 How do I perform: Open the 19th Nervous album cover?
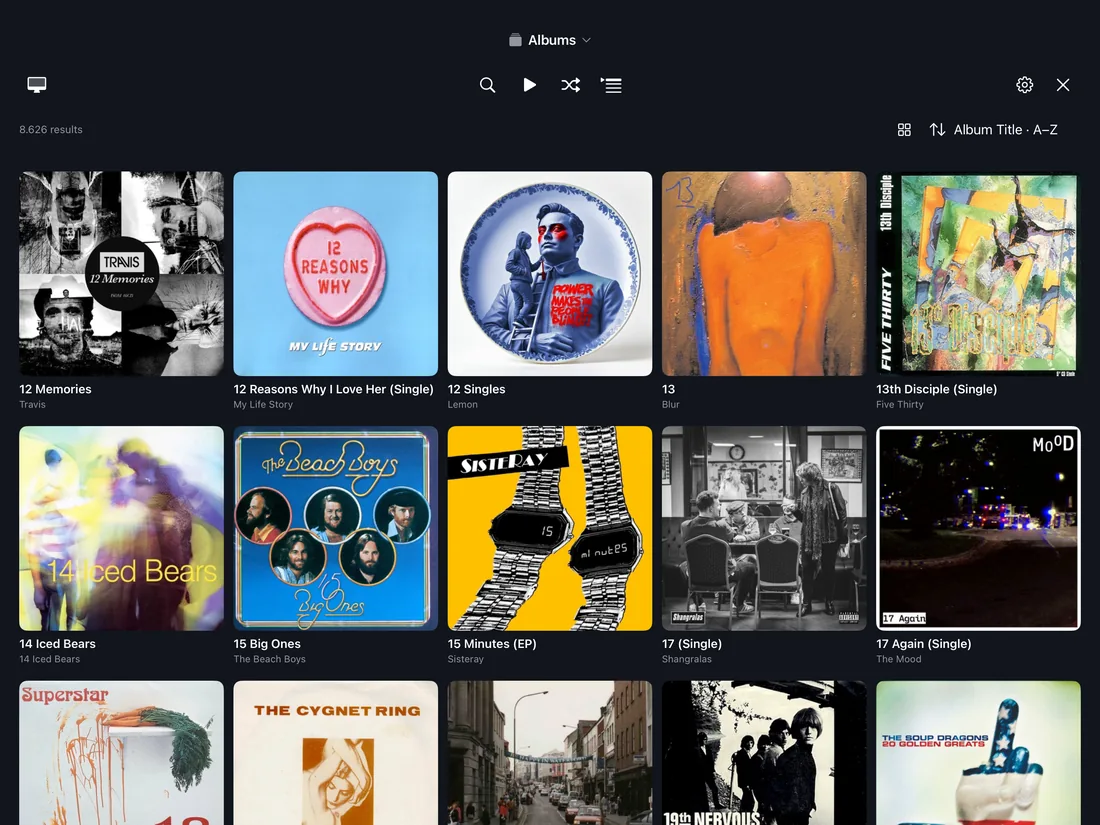[764, 753]
